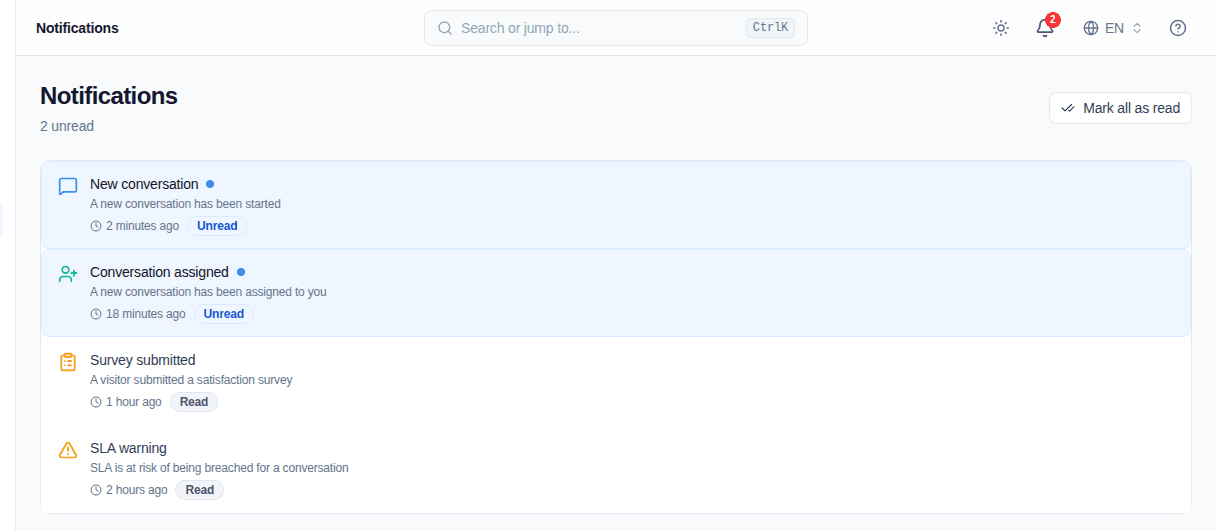Click the Unread badge on New conversation
This screenshot has width=1216, height=530.
(x=217, y=226)
